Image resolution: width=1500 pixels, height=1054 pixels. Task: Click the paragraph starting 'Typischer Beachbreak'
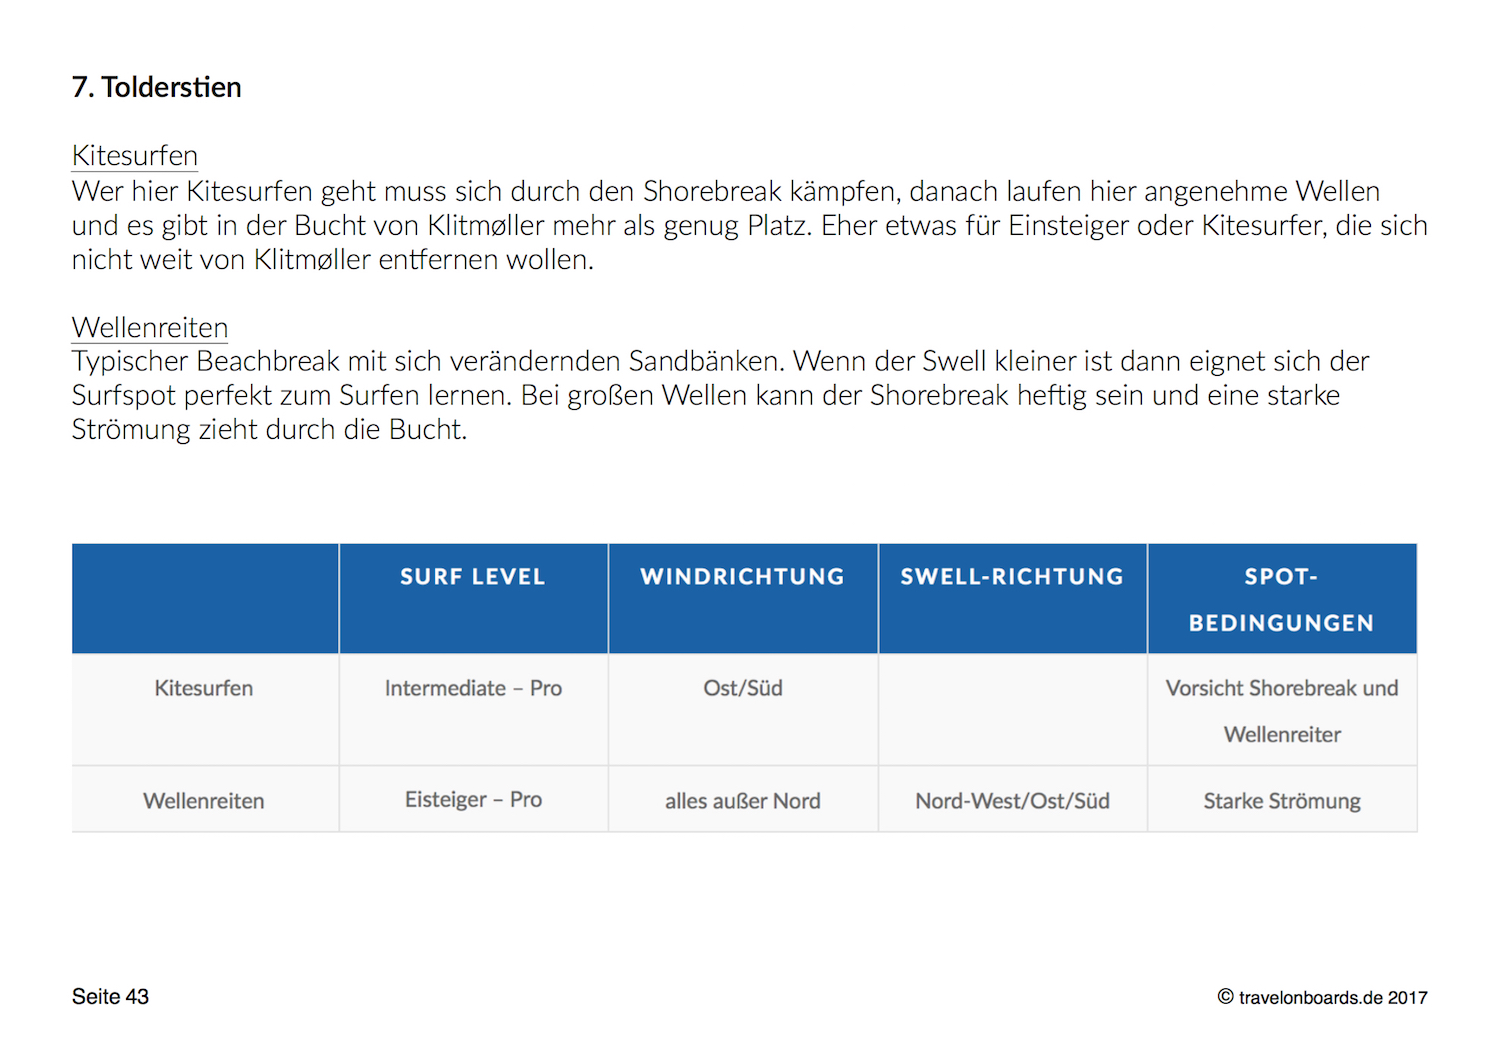[x=720, y=395]
